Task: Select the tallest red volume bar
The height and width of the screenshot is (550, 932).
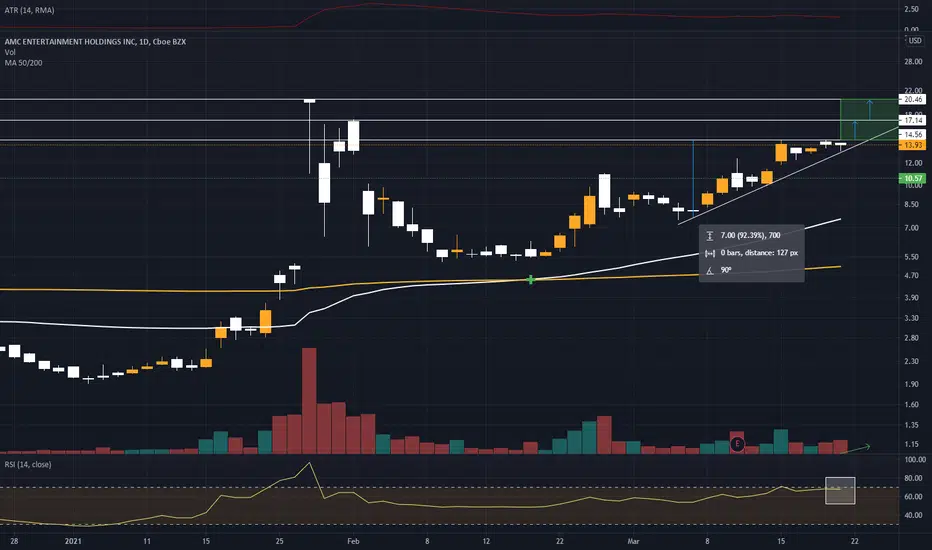Action: 309,401
